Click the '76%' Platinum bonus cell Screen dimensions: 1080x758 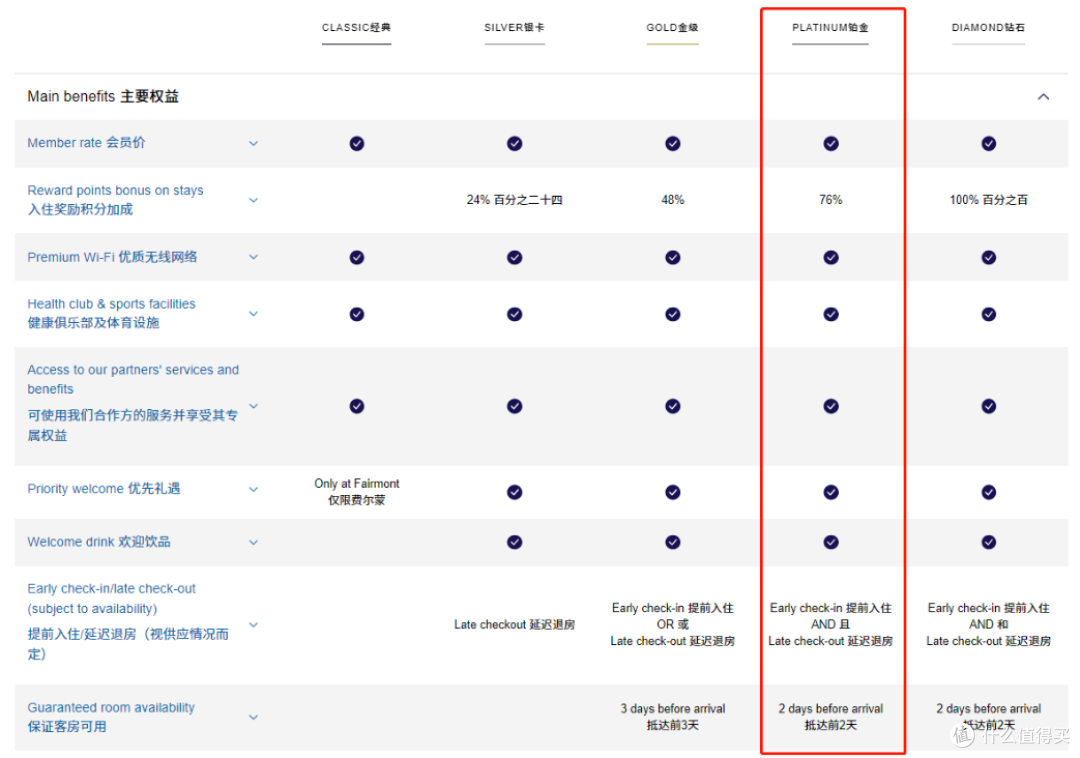(831, 200)
